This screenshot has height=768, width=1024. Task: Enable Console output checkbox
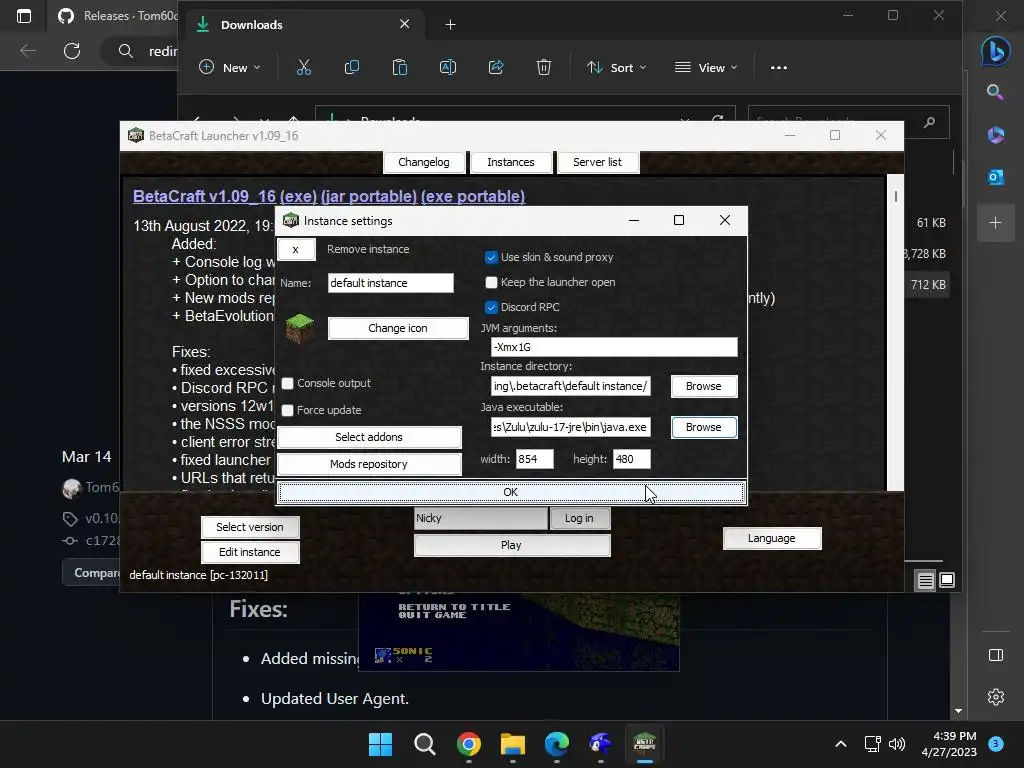(x=287, y=383)
